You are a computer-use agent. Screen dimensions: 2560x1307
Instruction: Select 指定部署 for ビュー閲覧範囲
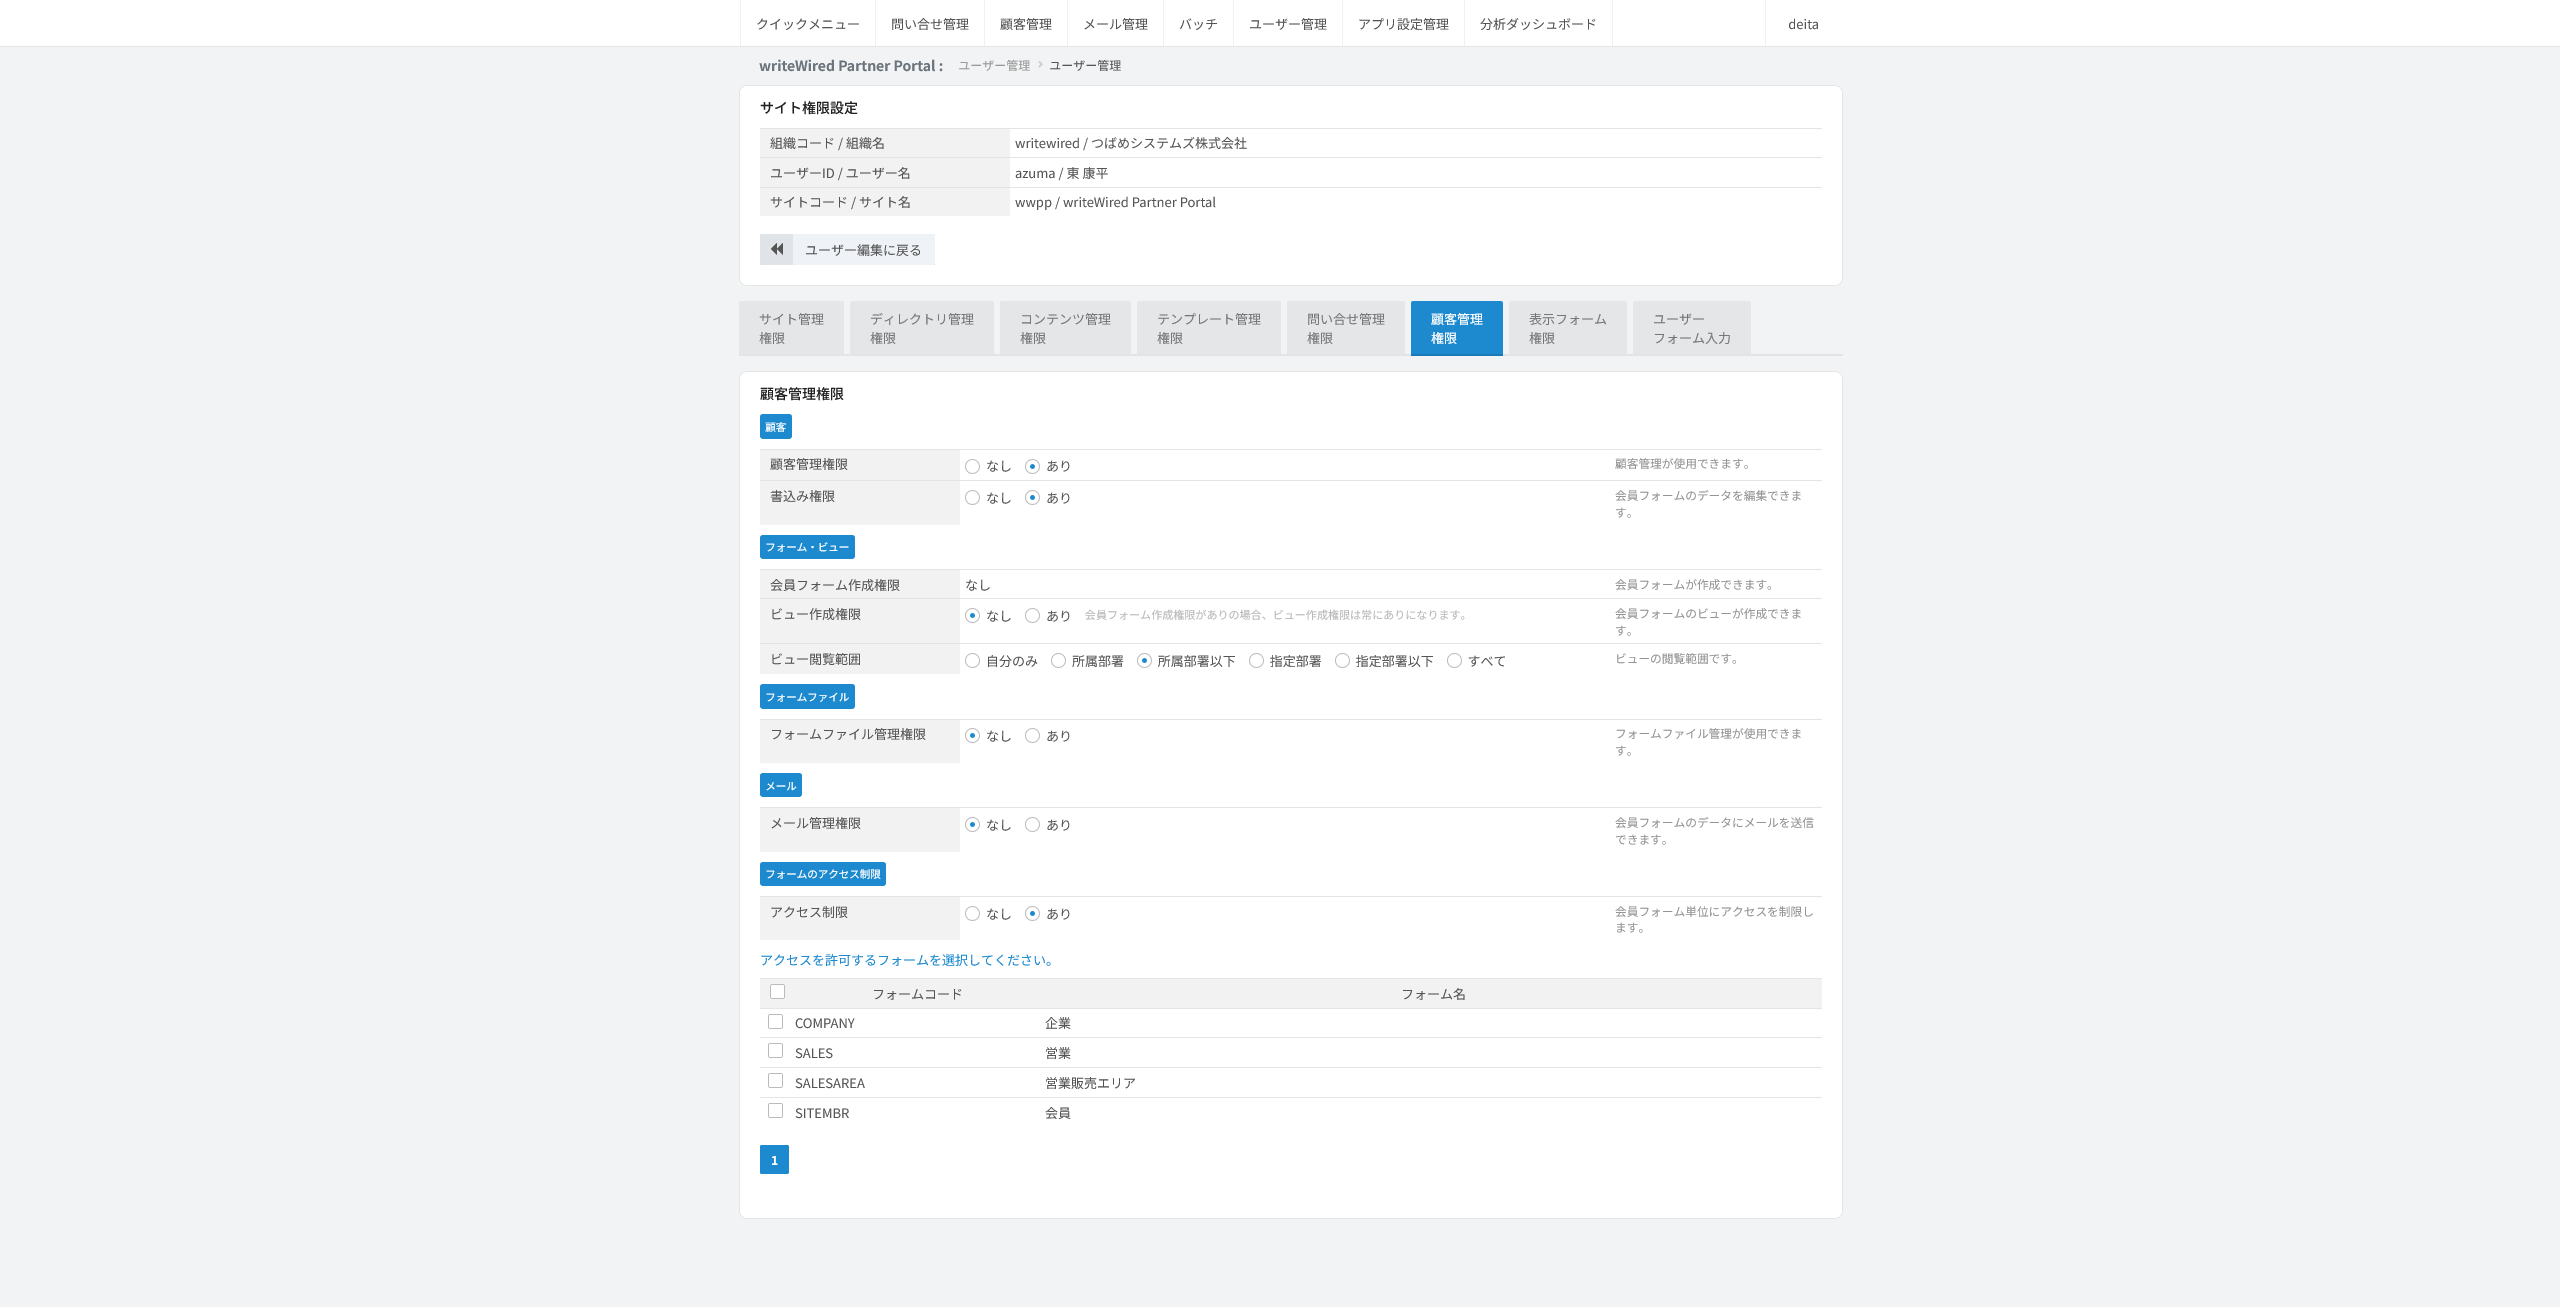click(x=1256, y=661)
